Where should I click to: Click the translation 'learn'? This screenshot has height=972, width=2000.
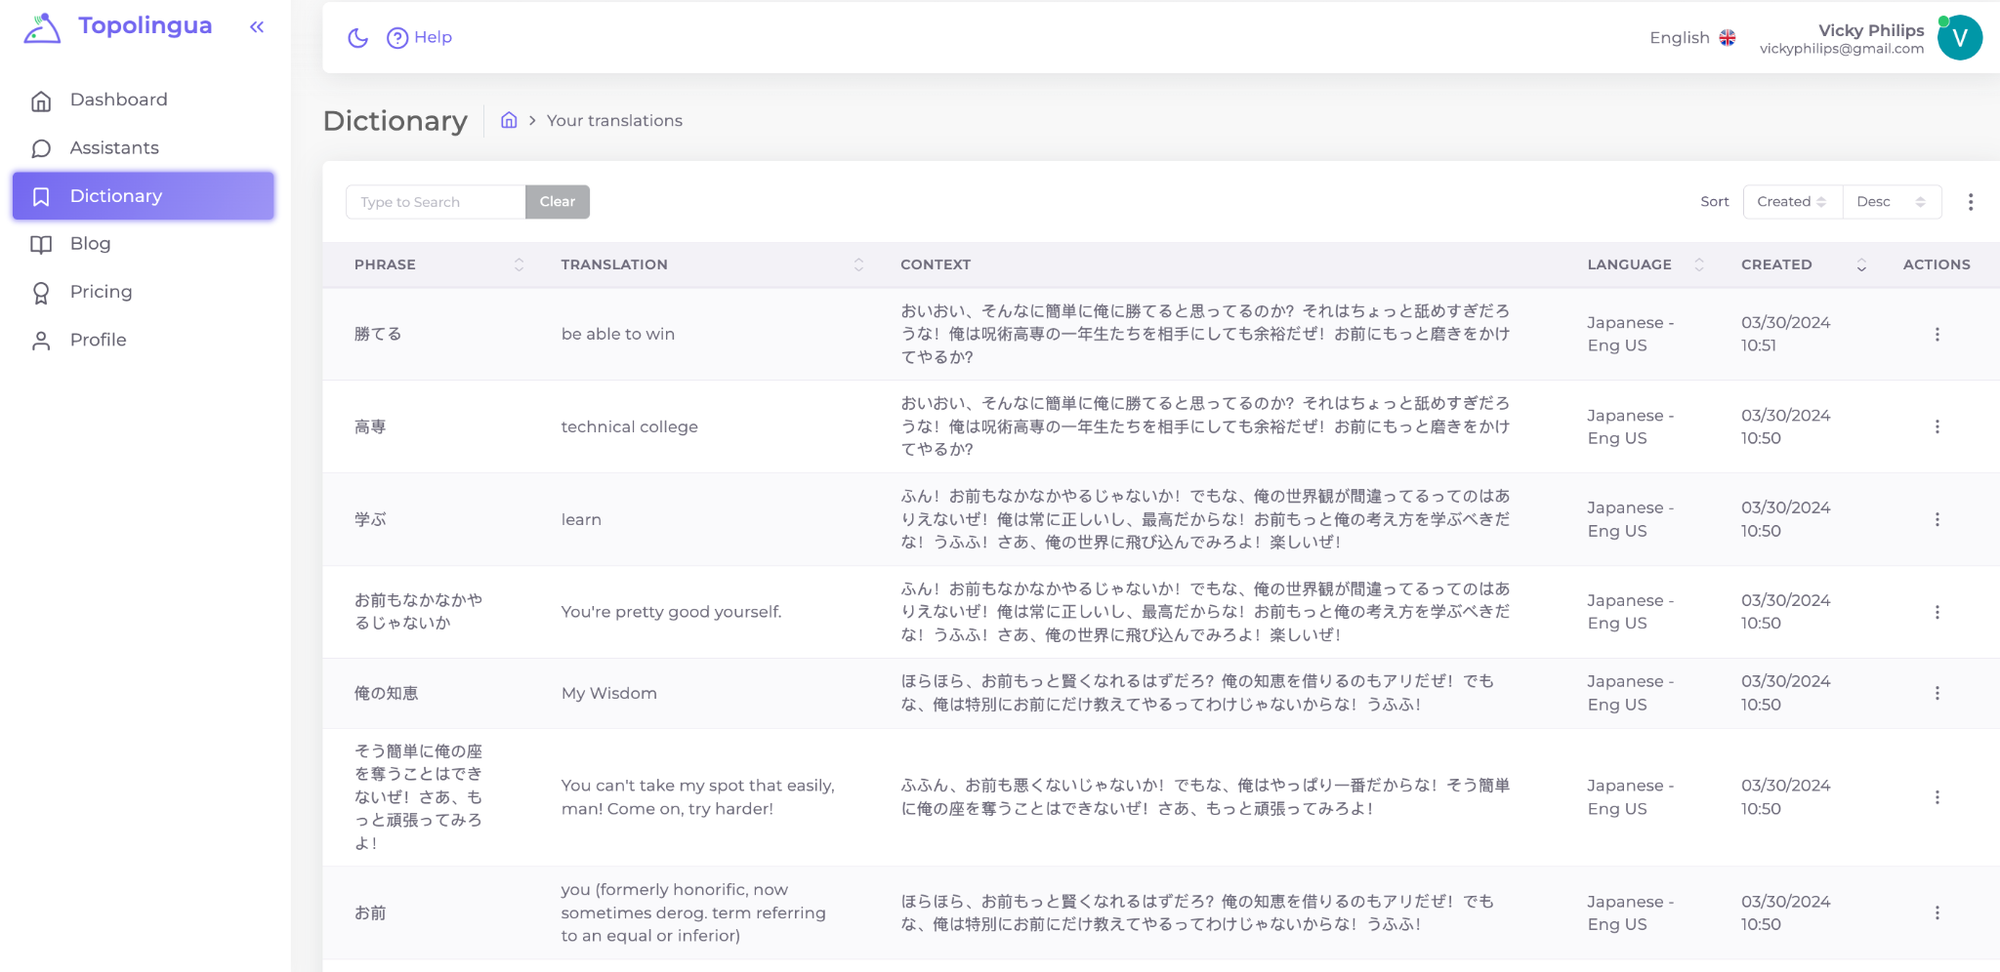(581, 520)
